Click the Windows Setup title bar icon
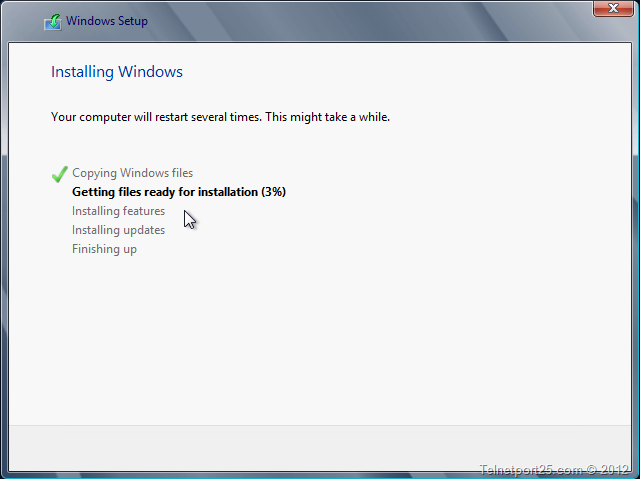640x479 pixels. pos(53,22)
